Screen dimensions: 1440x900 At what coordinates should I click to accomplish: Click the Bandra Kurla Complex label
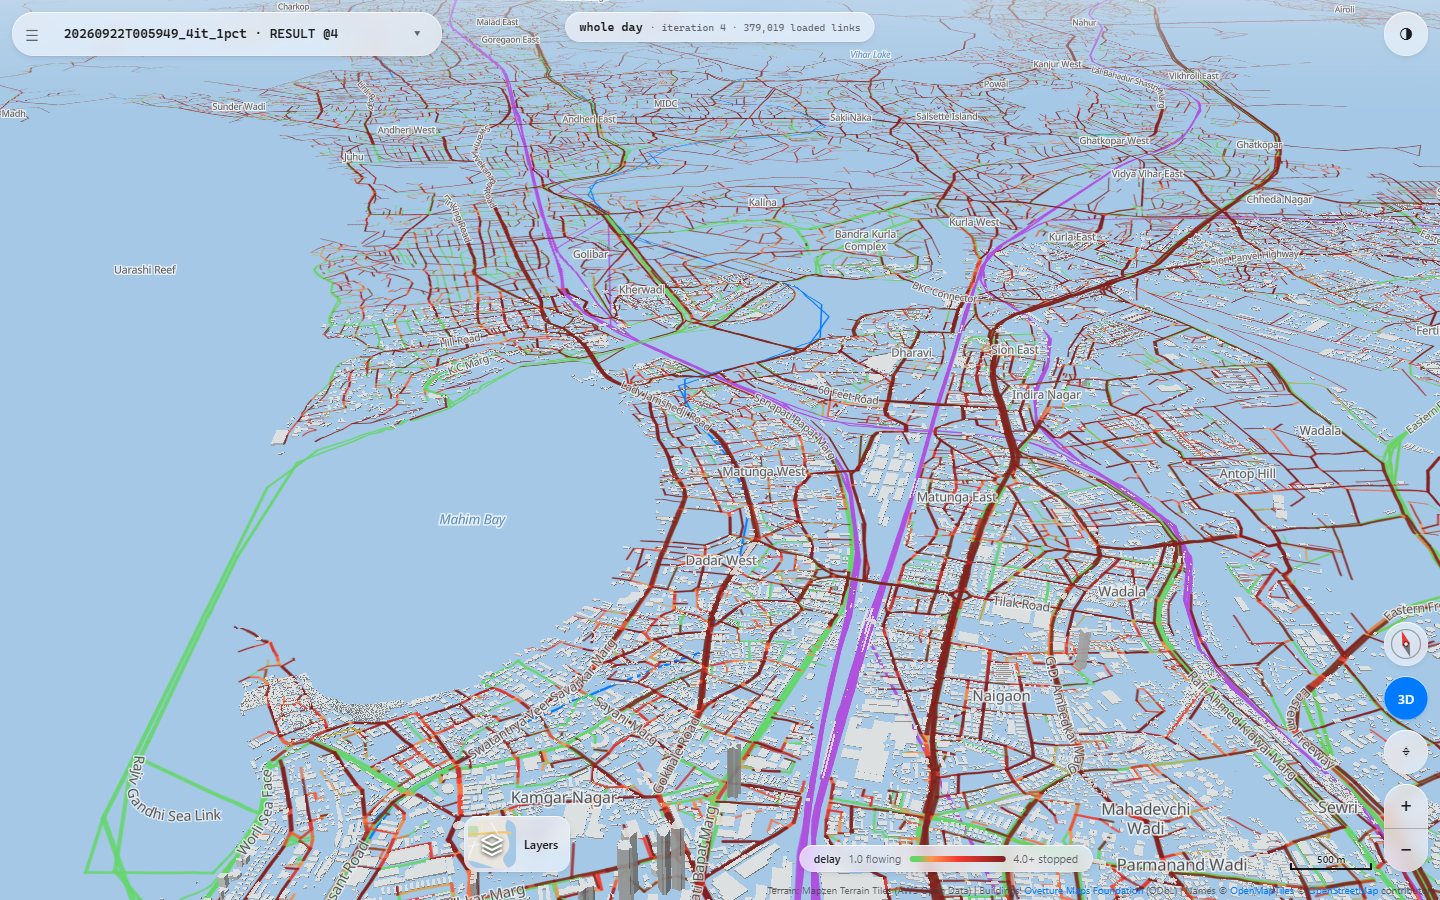pyautogui.click(x=866, y=240)
